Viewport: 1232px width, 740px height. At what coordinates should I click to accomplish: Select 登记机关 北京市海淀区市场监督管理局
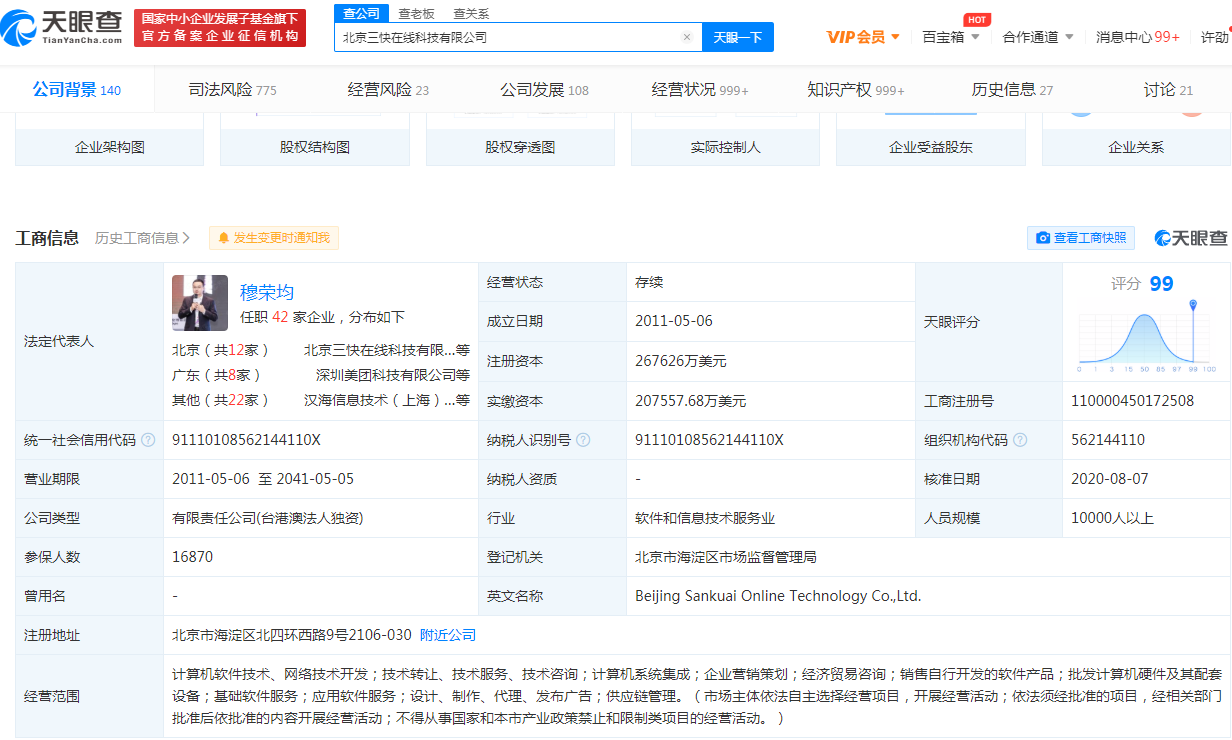click(x=726, y=557)
